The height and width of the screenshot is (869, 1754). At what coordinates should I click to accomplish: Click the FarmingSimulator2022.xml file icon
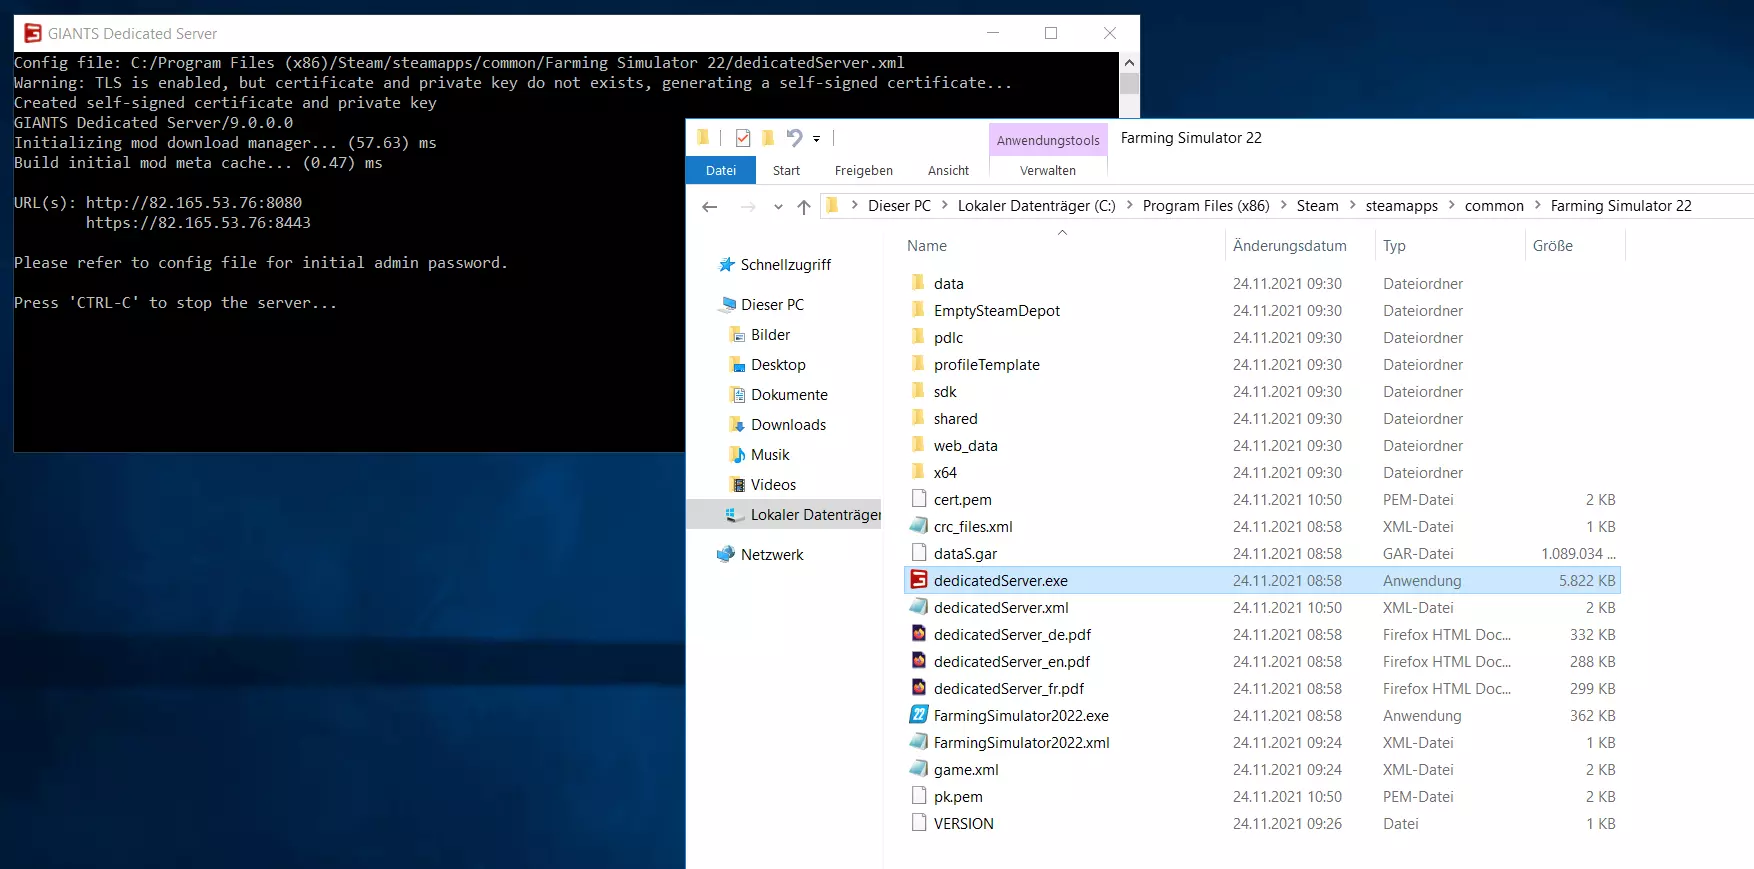click(x=918, y=742)
